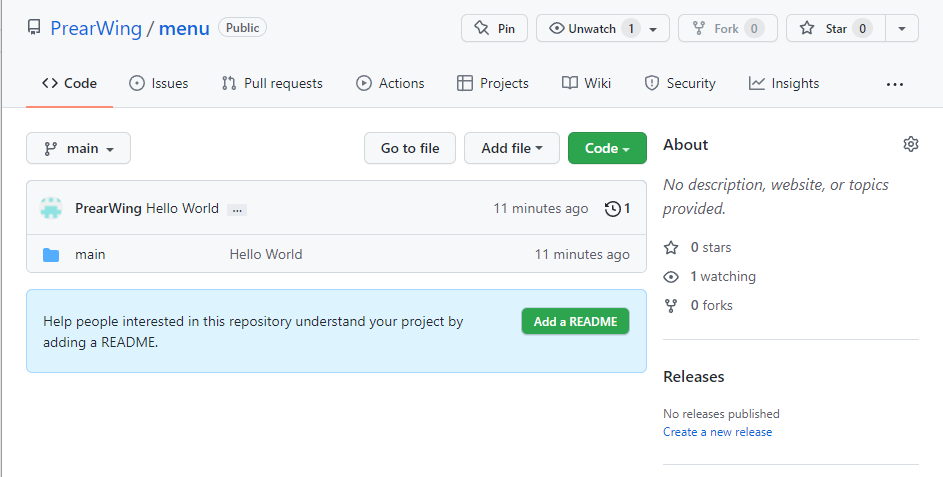943x477 pixels.
Task: View commit history via the clock icon
Action: [x=618, y=209]
